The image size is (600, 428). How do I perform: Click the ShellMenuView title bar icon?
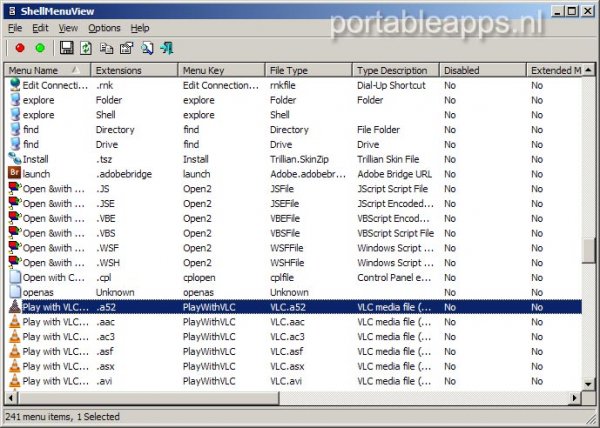pyautogui.click(x=12, y=11)
